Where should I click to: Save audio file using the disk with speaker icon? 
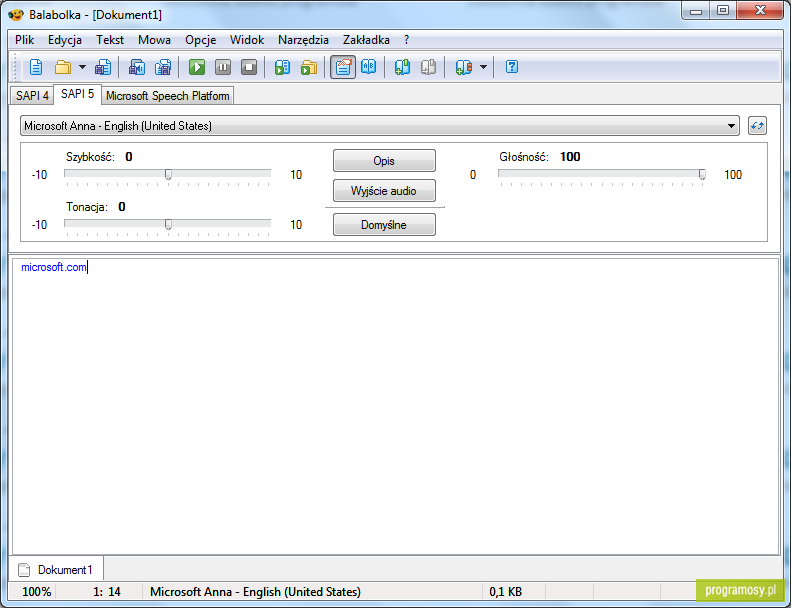point(137,67)
